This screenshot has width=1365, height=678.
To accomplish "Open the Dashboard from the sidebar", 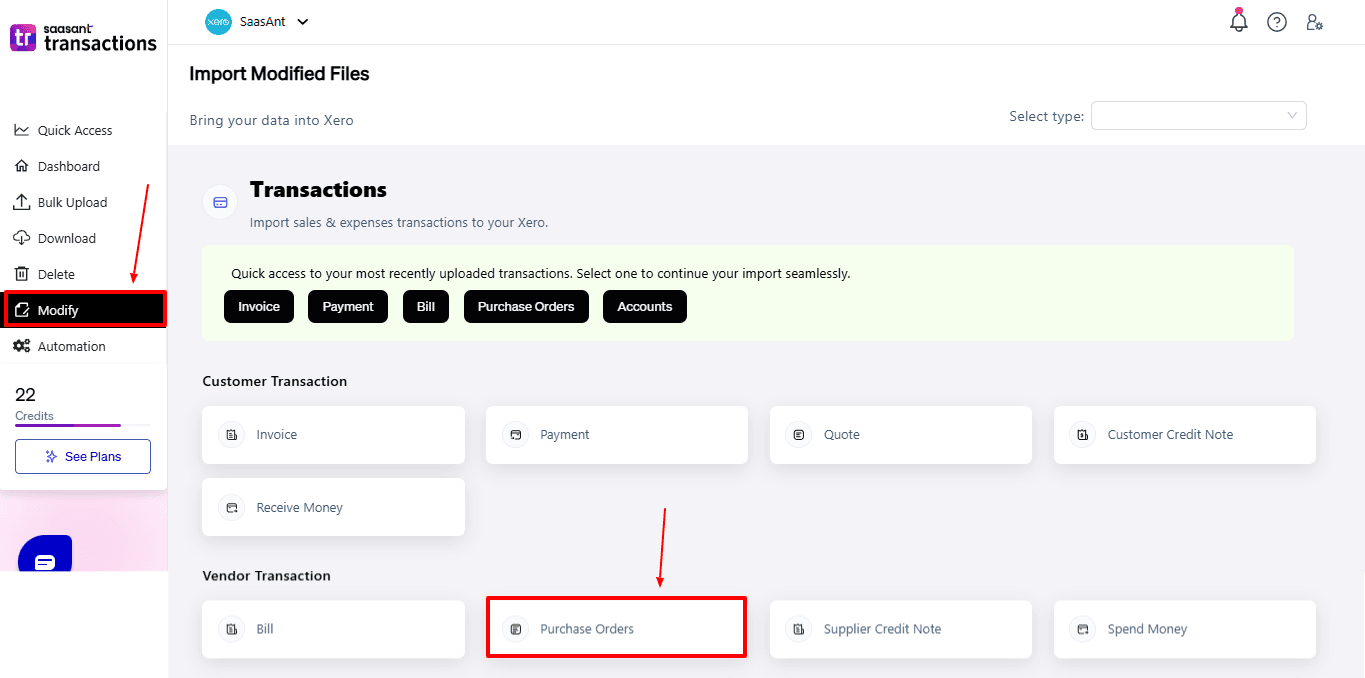I will (x=21, y=166).
